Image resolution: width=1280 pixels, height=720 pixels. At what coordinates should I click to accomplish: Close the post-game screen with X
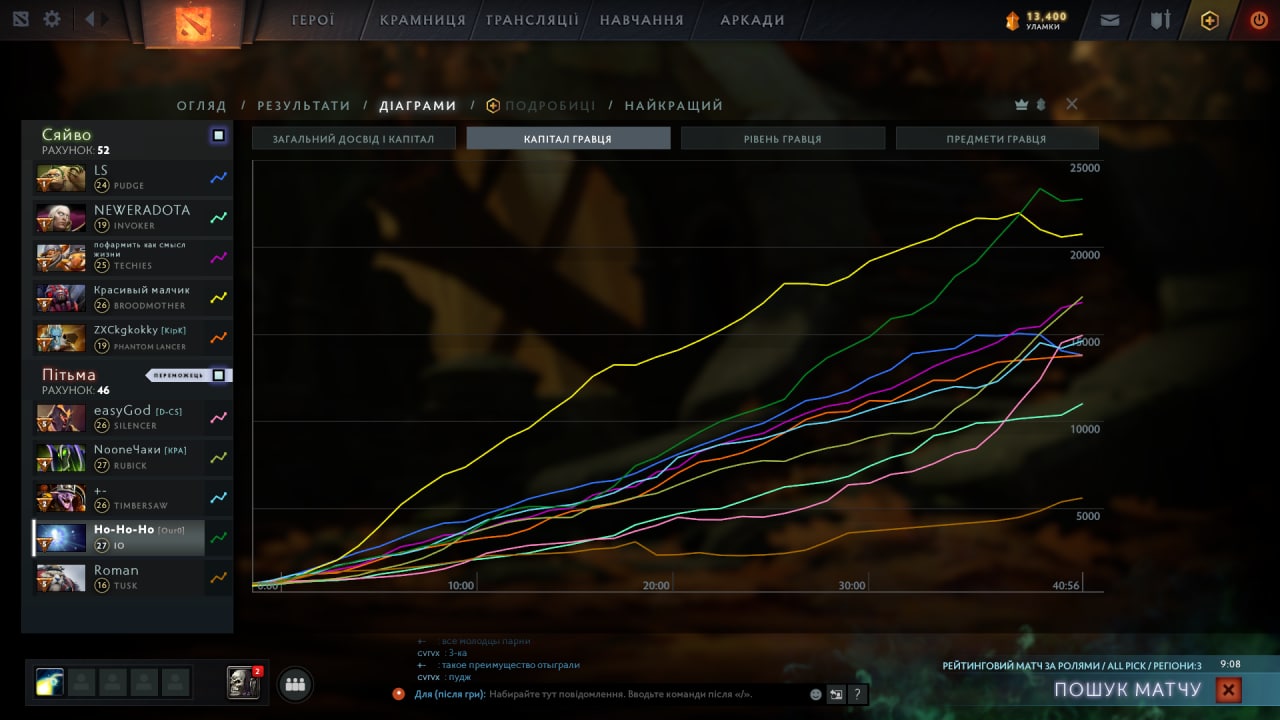1072,104
